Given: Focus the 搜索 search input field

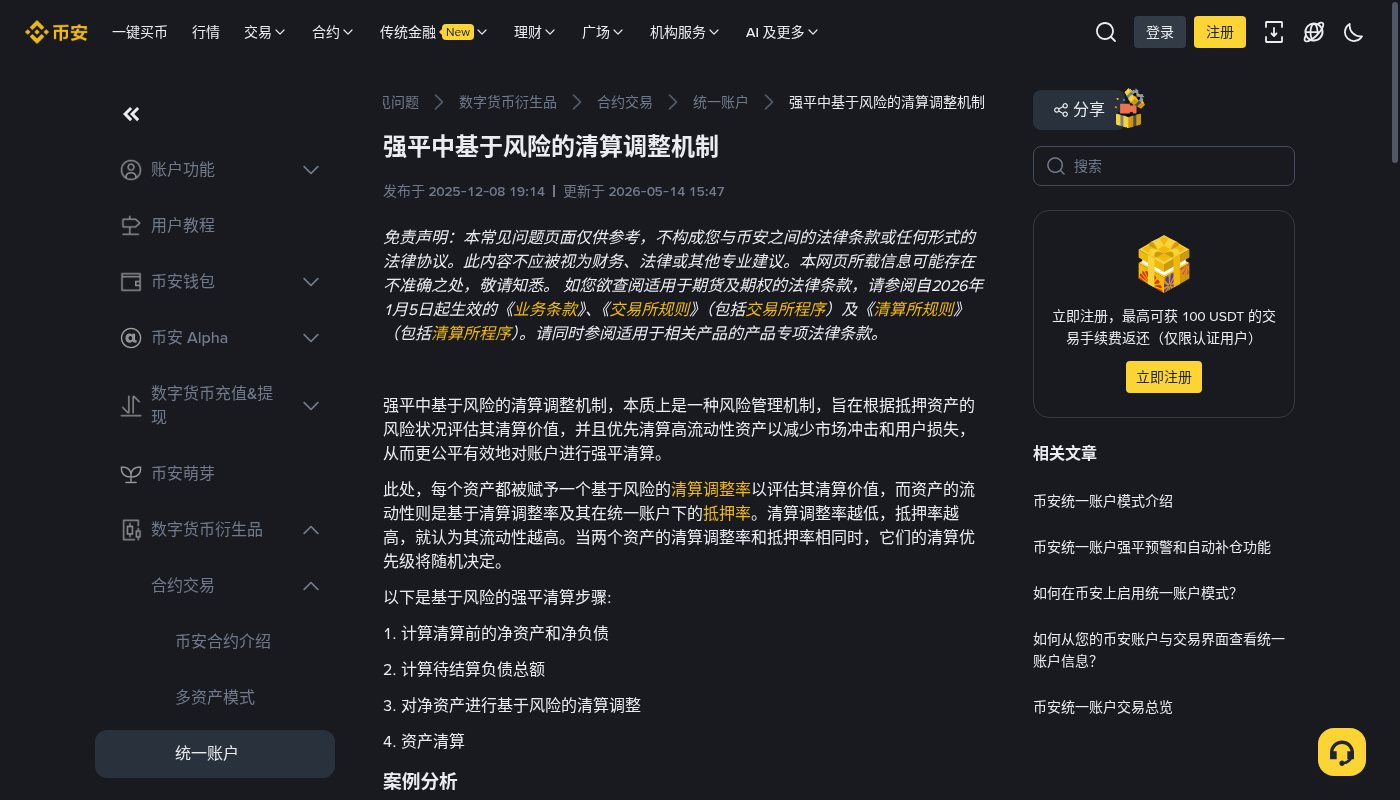Looking at the screenshot, I should coord(1164,166).
